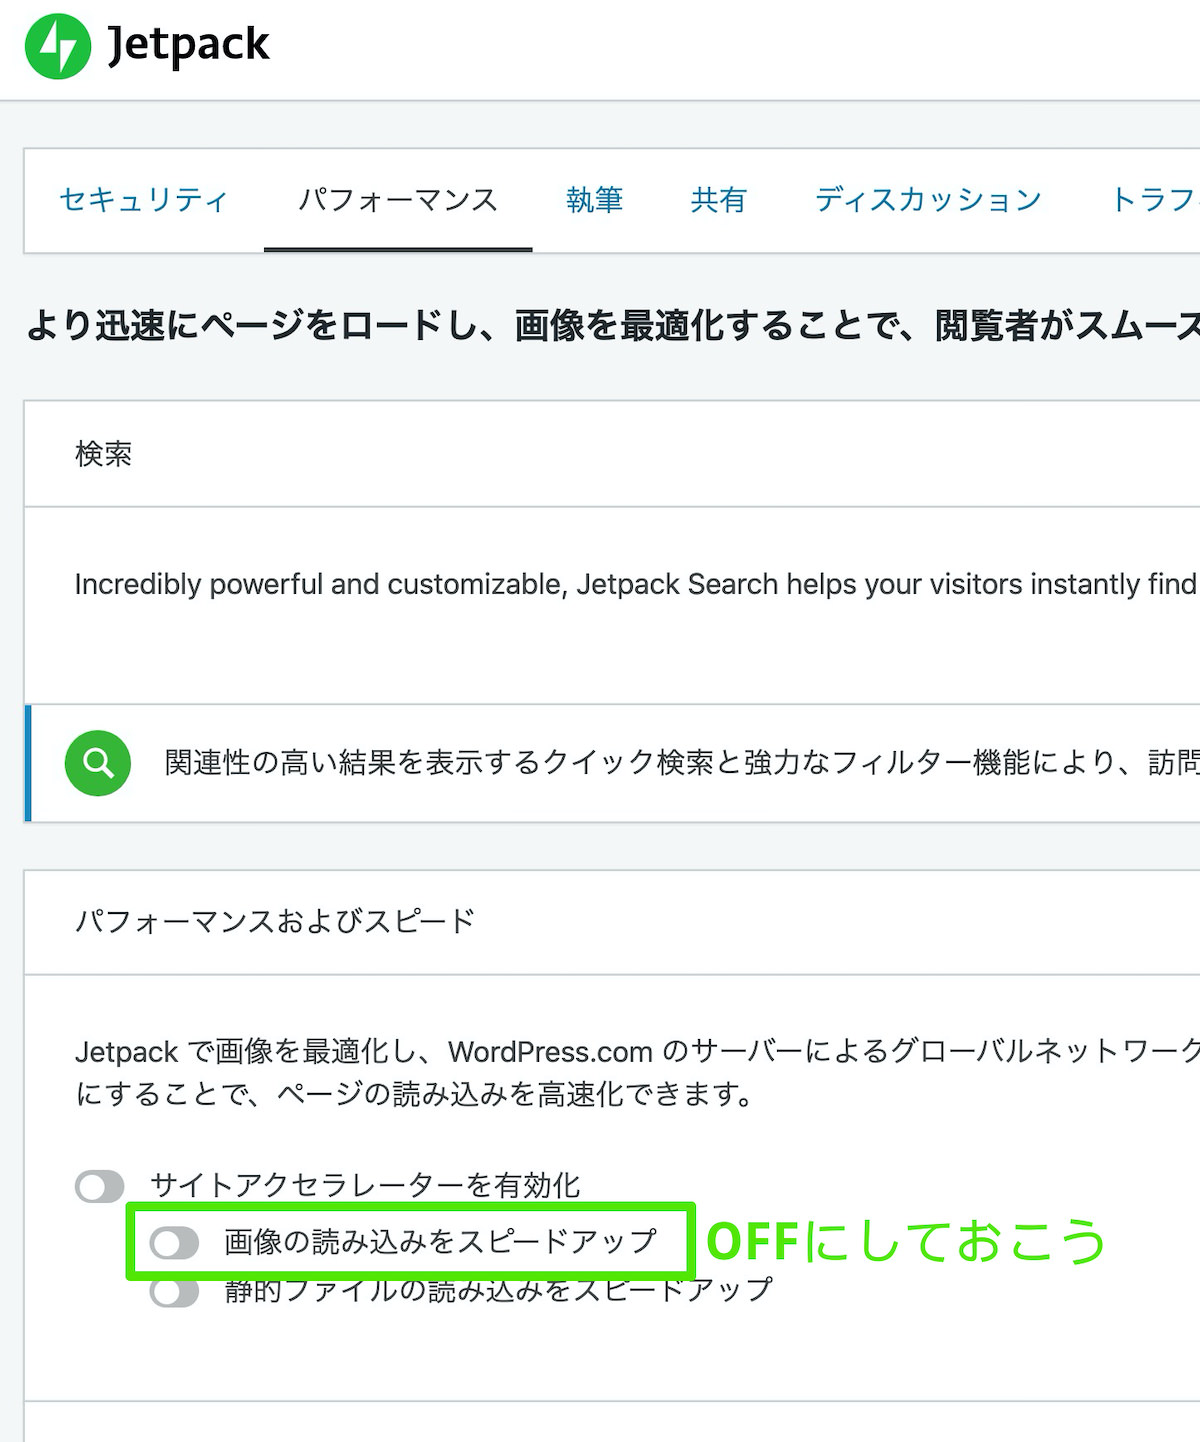Open the セキュリティ tab

144,200
